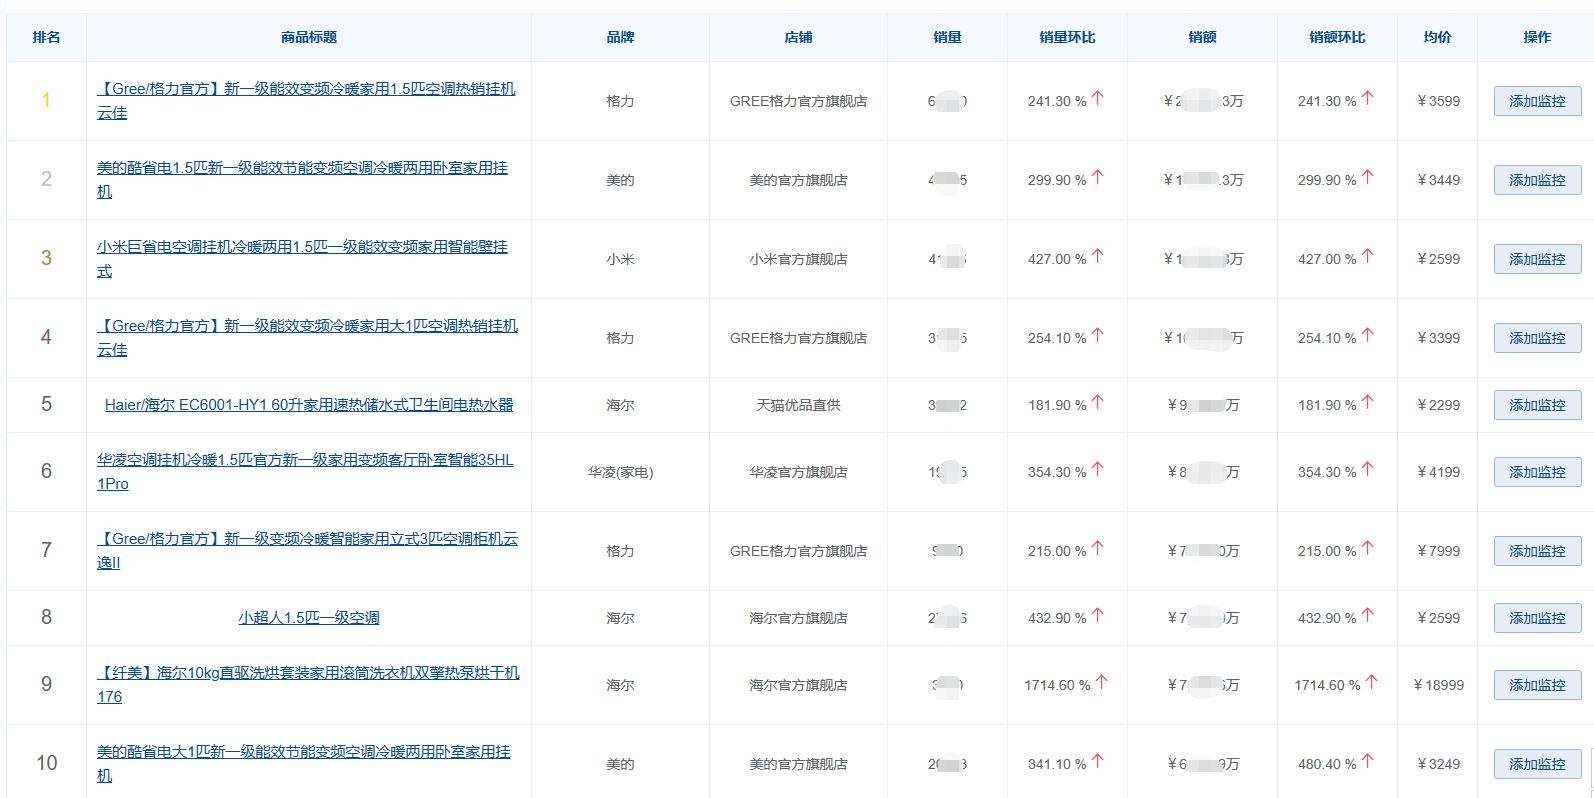
Task: Click red up arrow beside 销量环比 241.30% in row 1
Action: point(1097,99)
